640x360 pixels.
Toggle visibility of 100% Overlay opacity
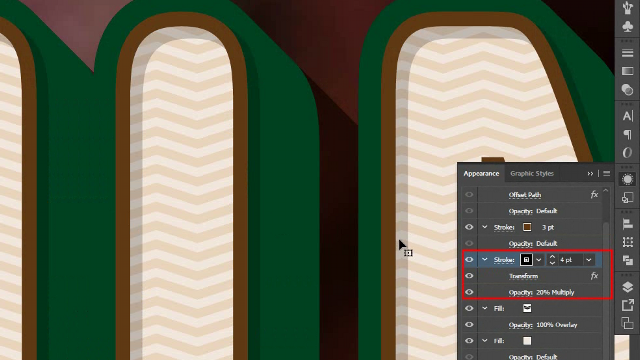click(x=469, y=324)
